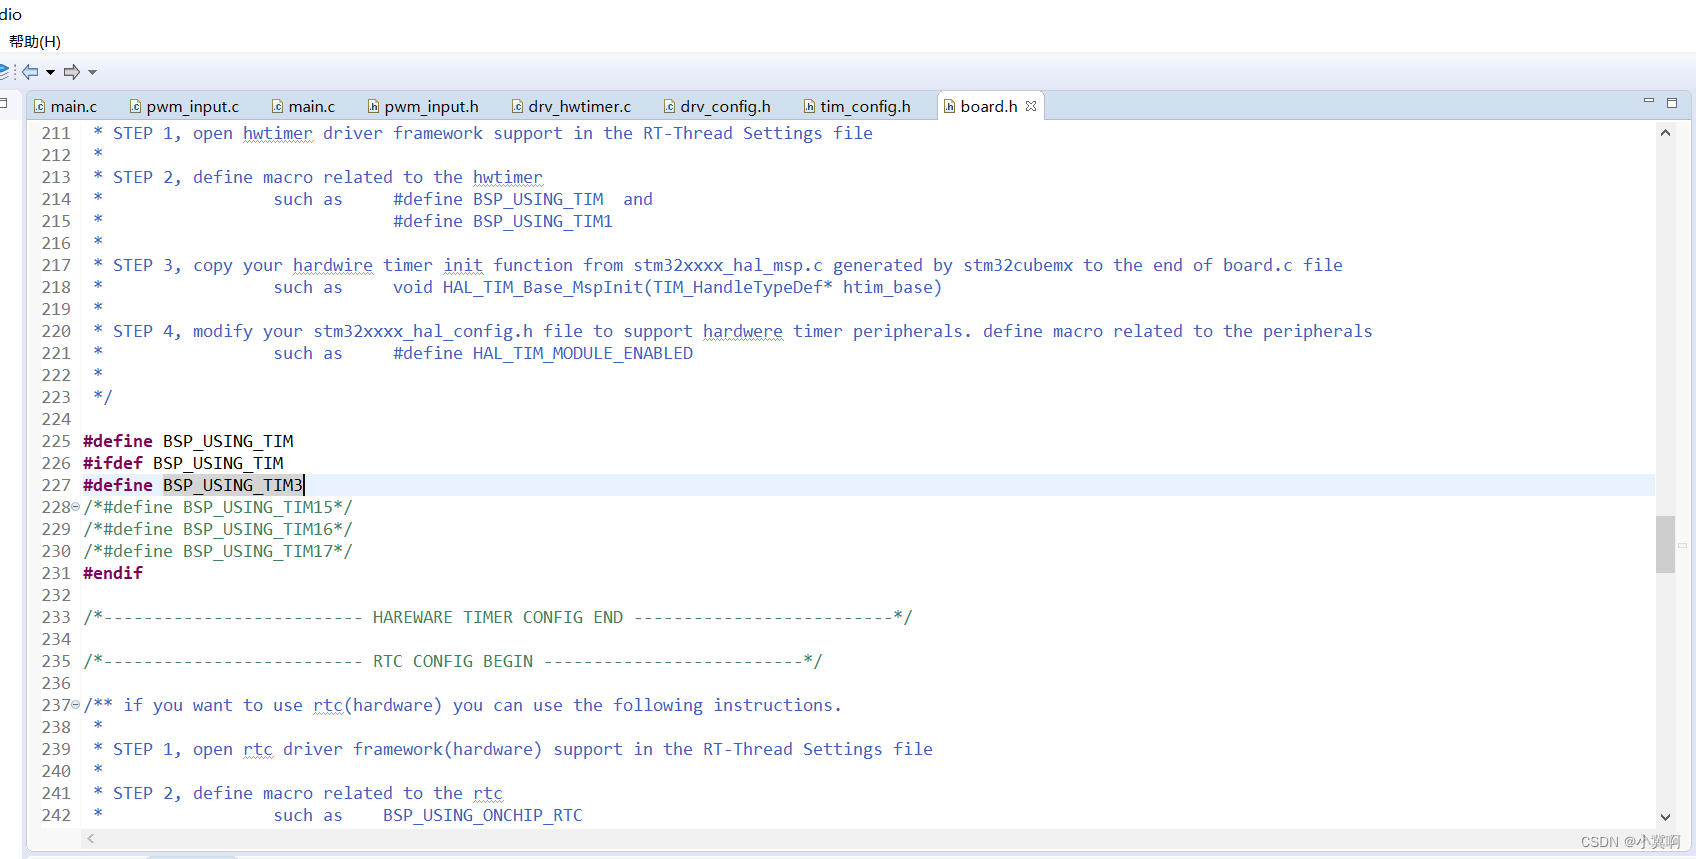Switch to the first main.c tab
The image size is (1696, 859).
click(66, 106)
